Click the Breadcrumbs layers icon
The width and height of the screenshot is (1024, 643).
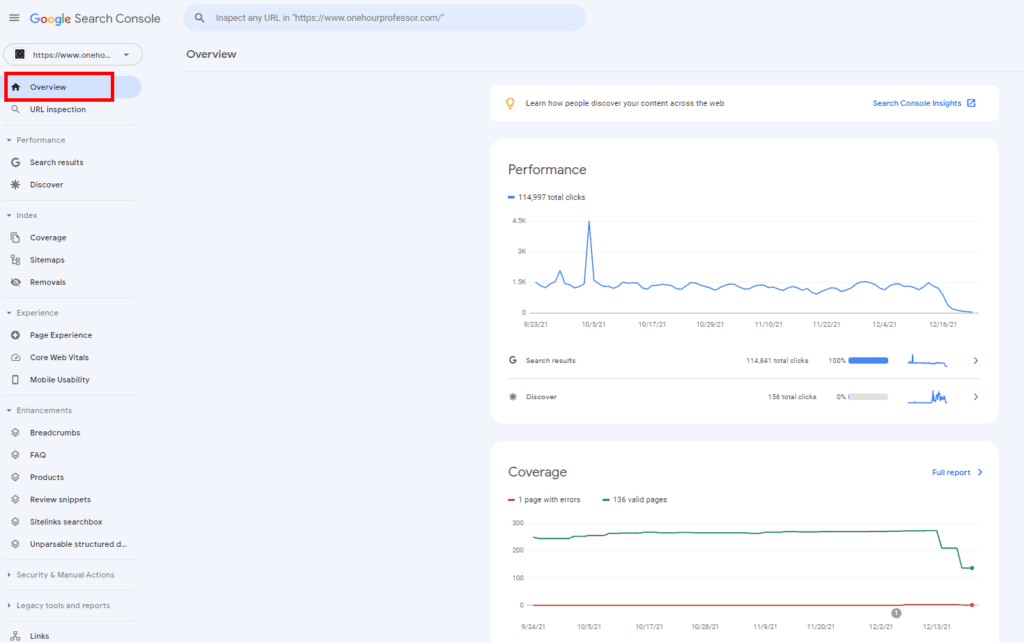(x=16, y=432)
